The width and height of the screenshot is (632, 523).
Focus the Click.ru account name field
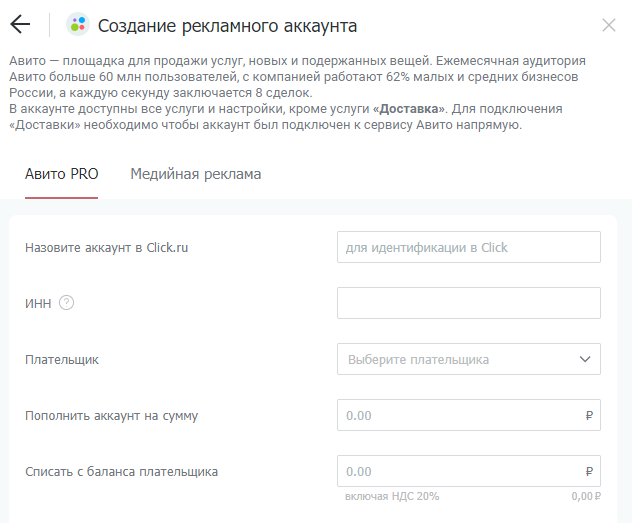[x=469, y=247]
